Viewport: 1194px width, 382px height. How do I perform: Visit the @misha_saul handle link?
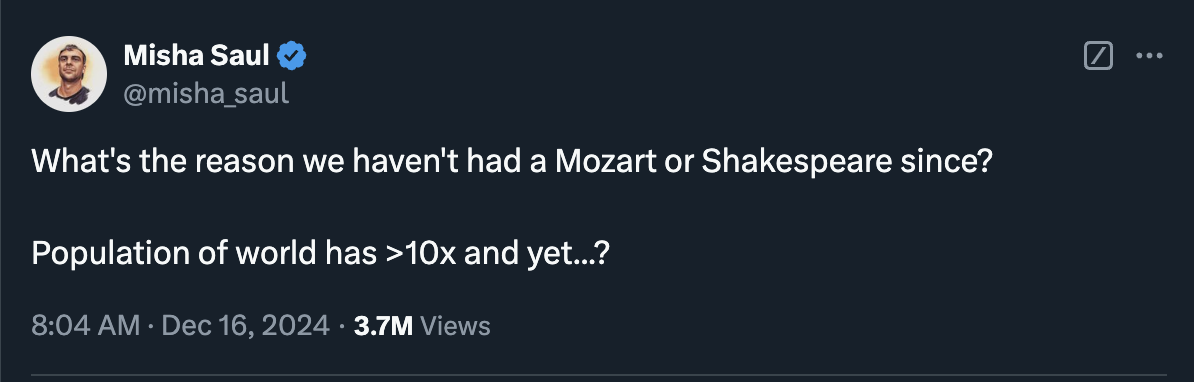(x=206, y=94)
